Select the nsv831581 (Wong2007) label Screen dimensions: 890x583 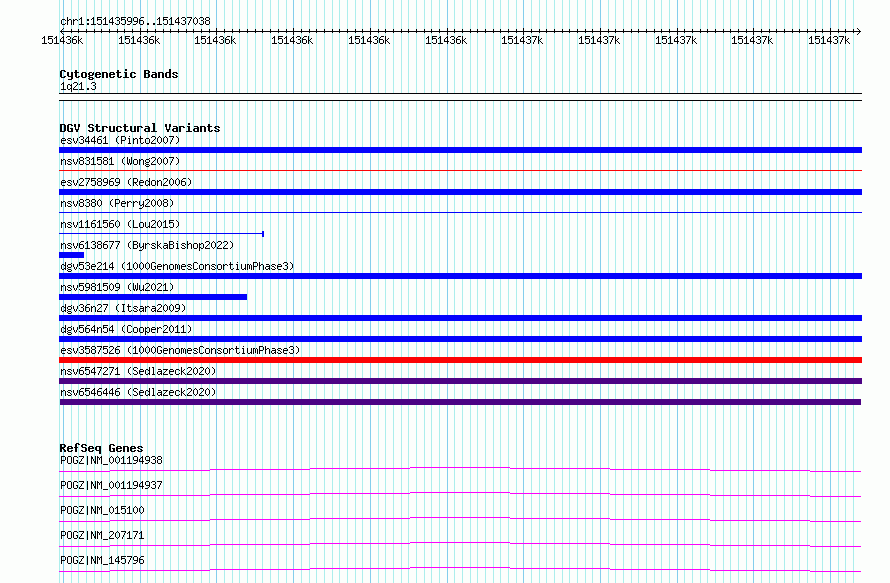tap(120, 161)
